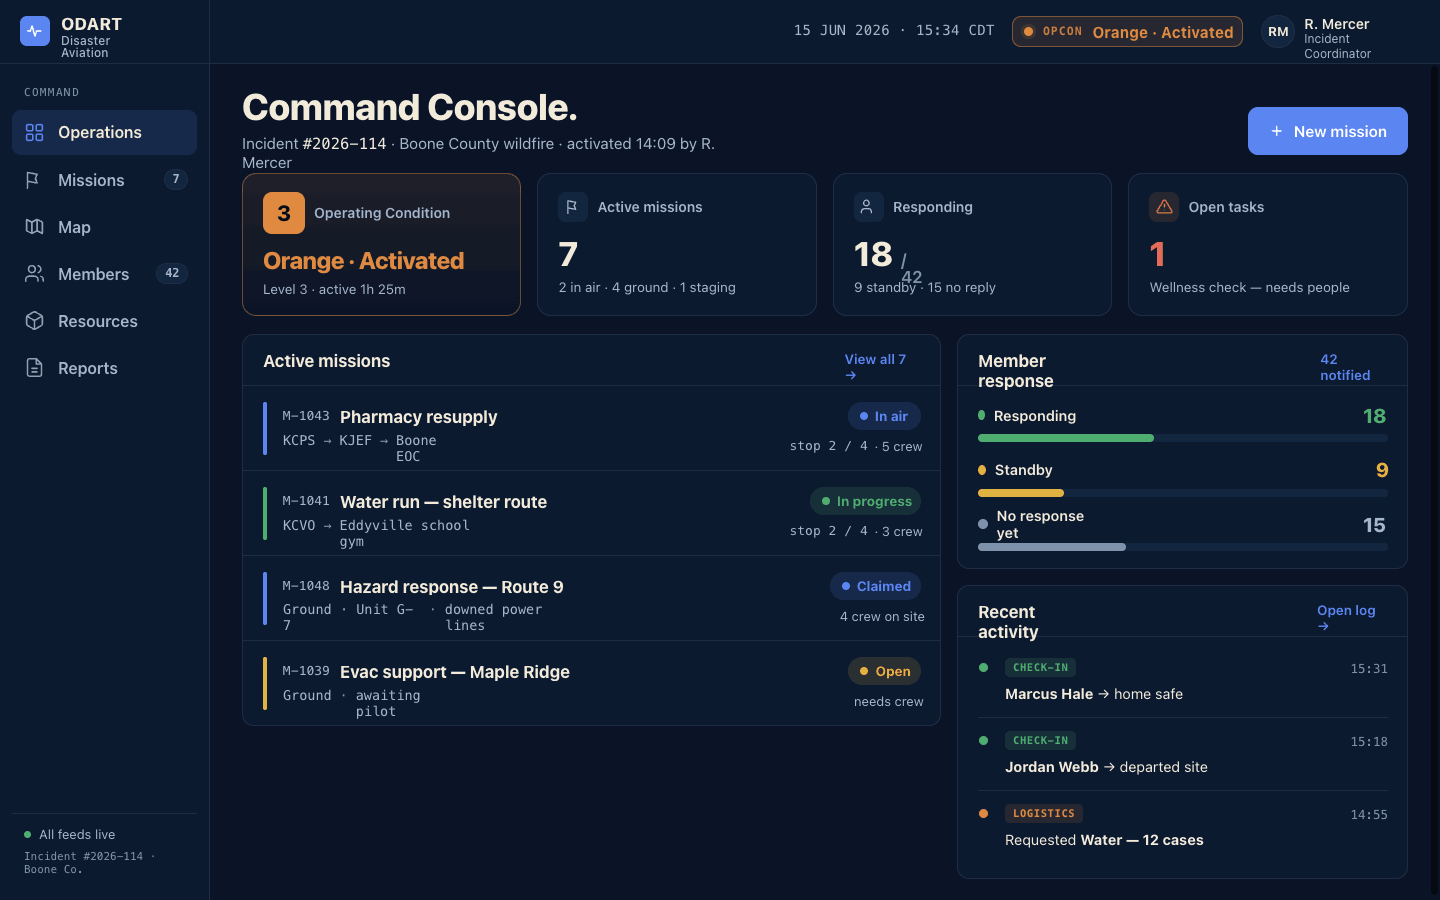The image size is (1440, 900).
Task: Click the ODART pulse logo icon
Action: click(x=35, y=31)
